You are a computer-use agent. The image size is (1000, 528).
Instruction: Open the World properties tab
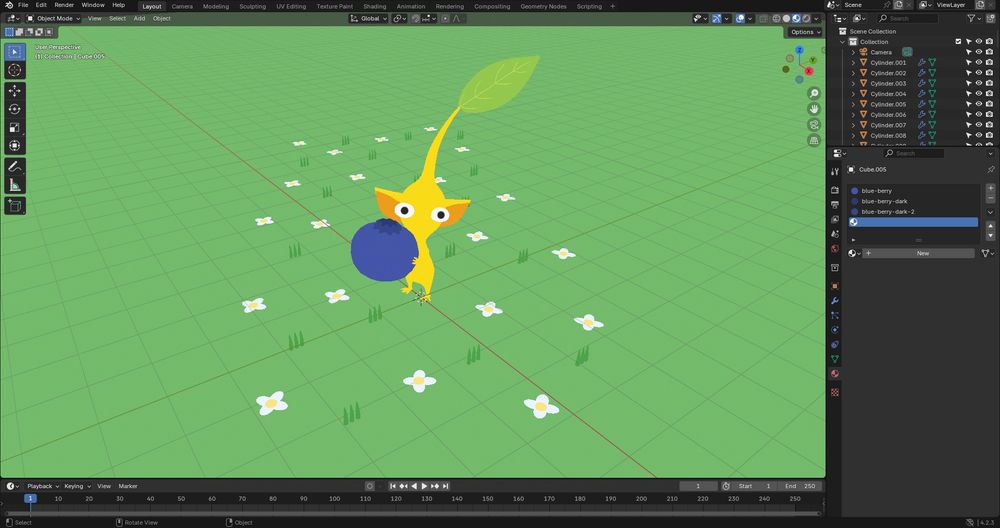(835, 249)
